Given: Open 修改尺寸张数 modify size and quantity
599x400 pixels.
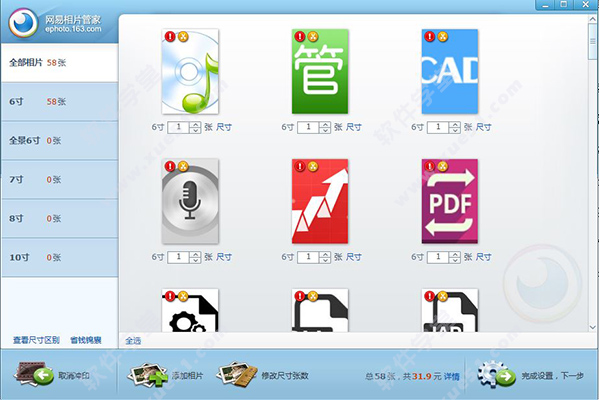Looking at the screenshot, I should point(262,375).
